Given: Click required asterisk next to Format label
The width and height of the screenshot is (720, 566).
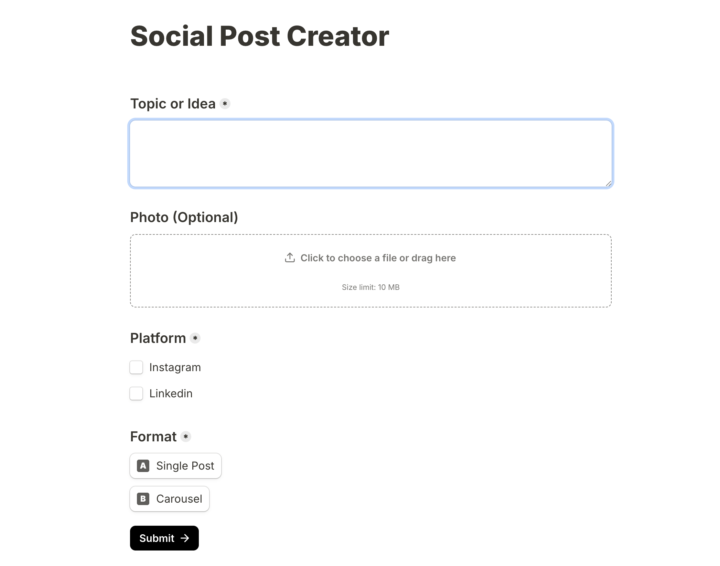Looking at the screenshot, I should click(x=186, y=437).
